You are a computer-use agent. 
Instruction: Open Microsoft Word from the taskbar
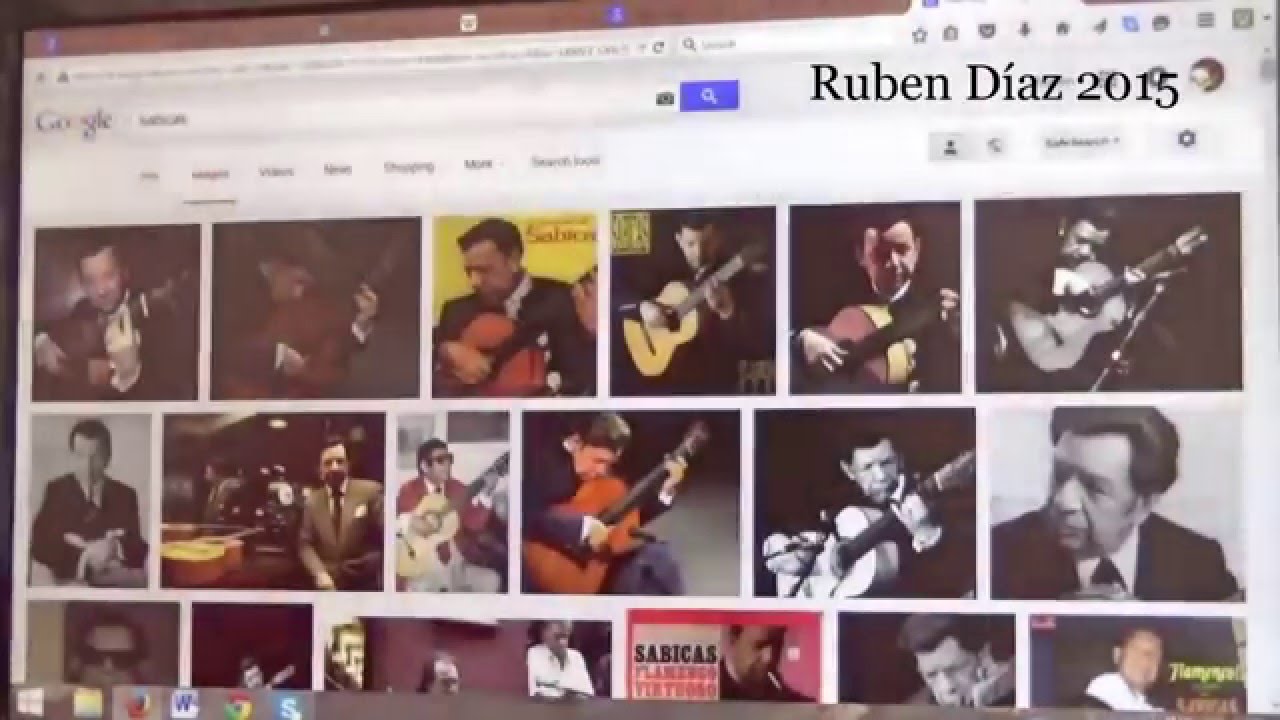(186, 704)
